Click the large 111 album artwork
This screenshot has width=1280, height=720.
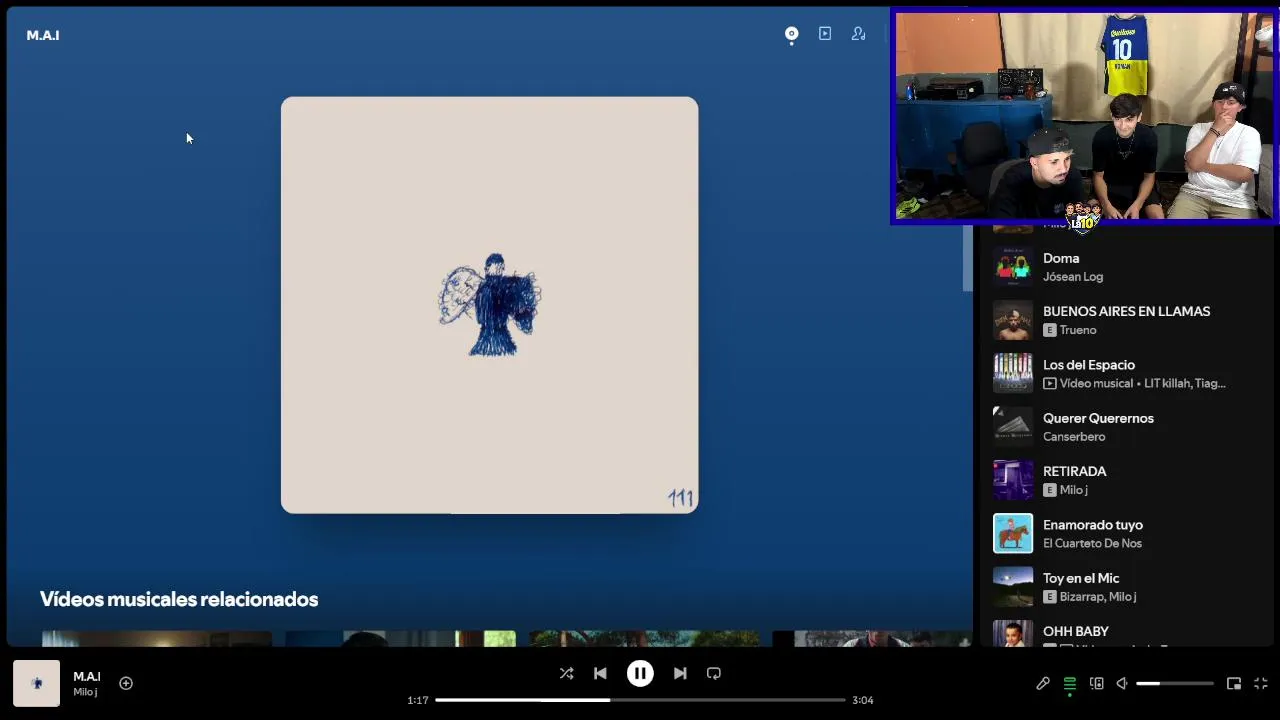point(490,305)
